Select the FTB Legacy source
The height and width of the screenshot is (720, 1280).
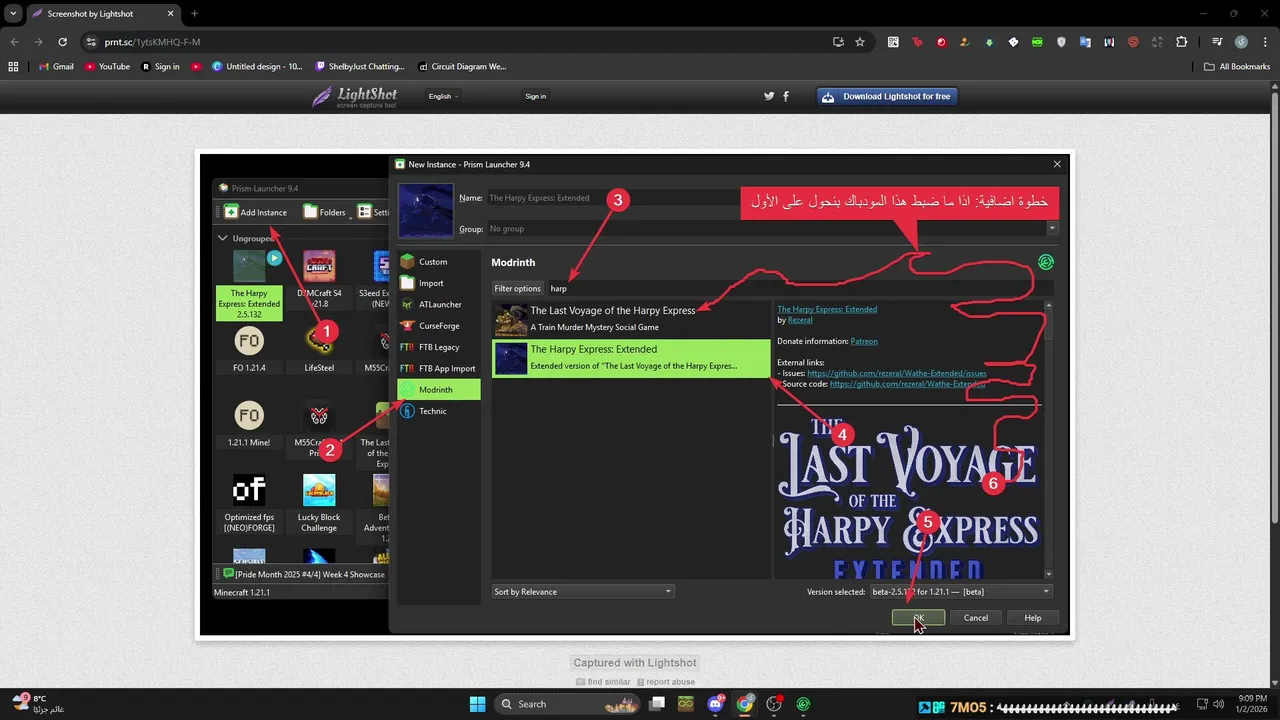click(x=438, y=347)
